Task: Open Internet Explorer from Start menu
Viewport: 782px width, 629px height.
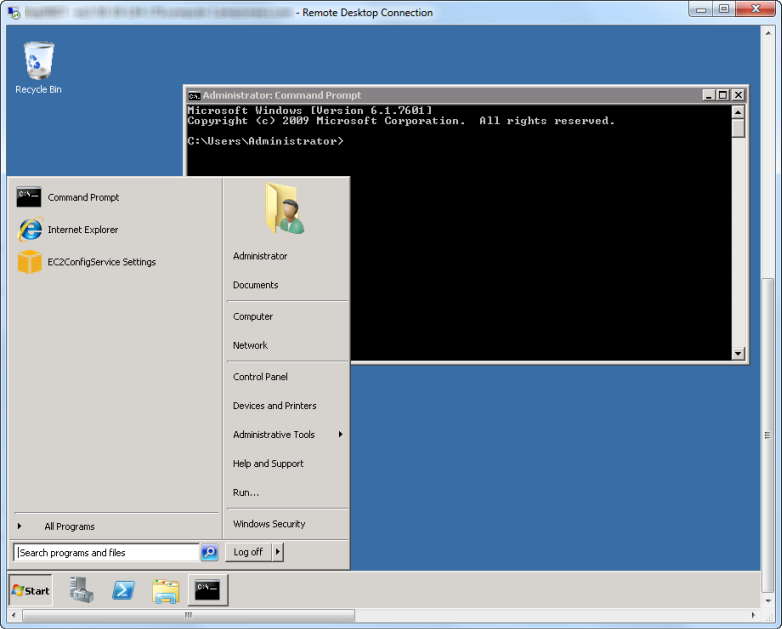Action: coord(82,230)
